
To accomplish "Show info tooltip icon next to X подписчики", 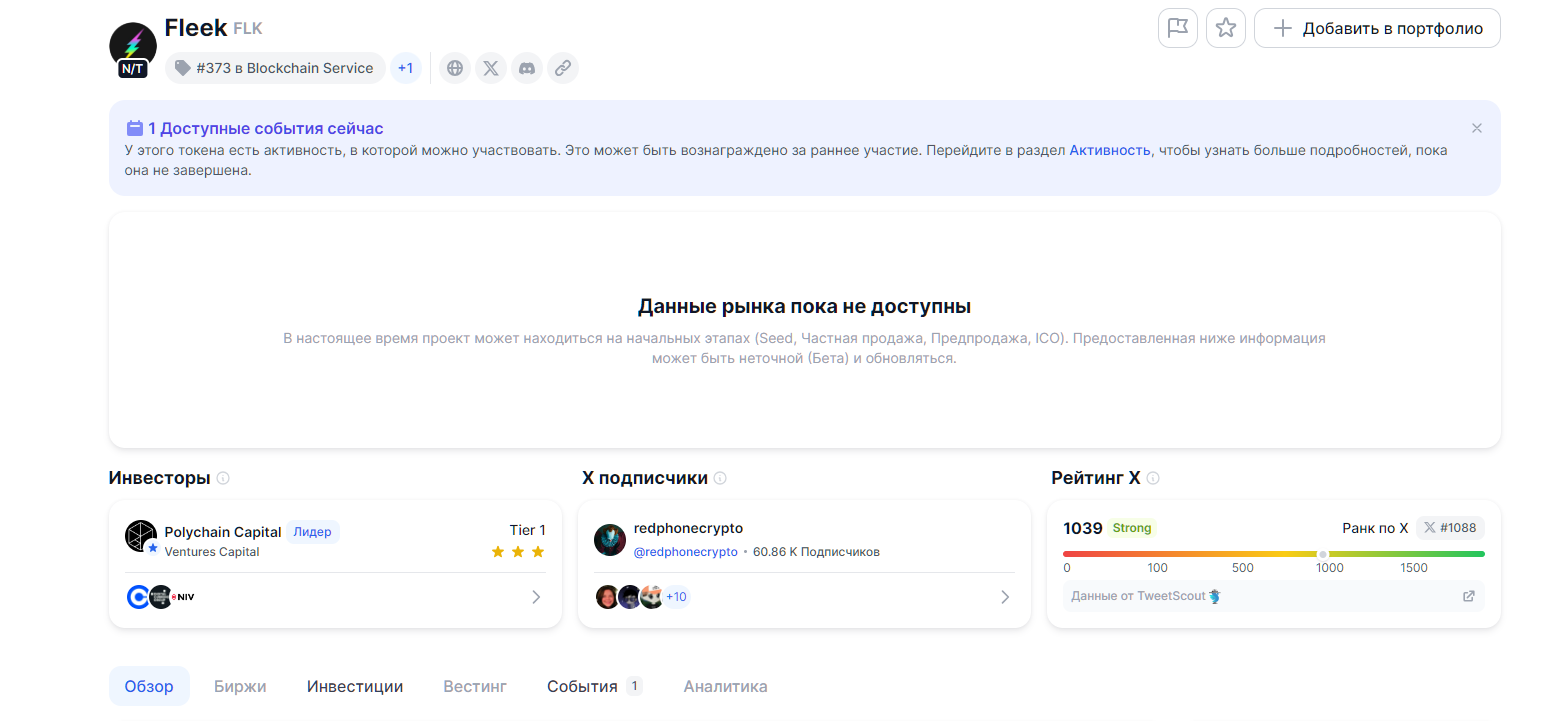I will [720, 478].
